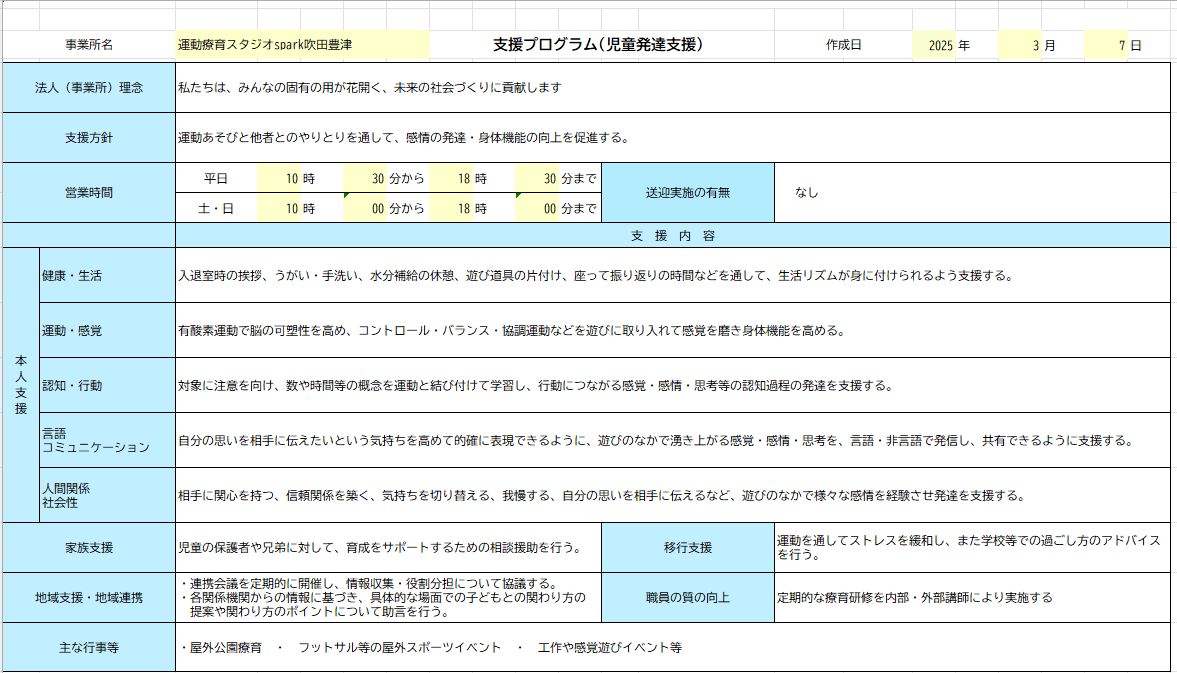
Task: Select the 支援方針 description text cell
Action: (672, 137)
